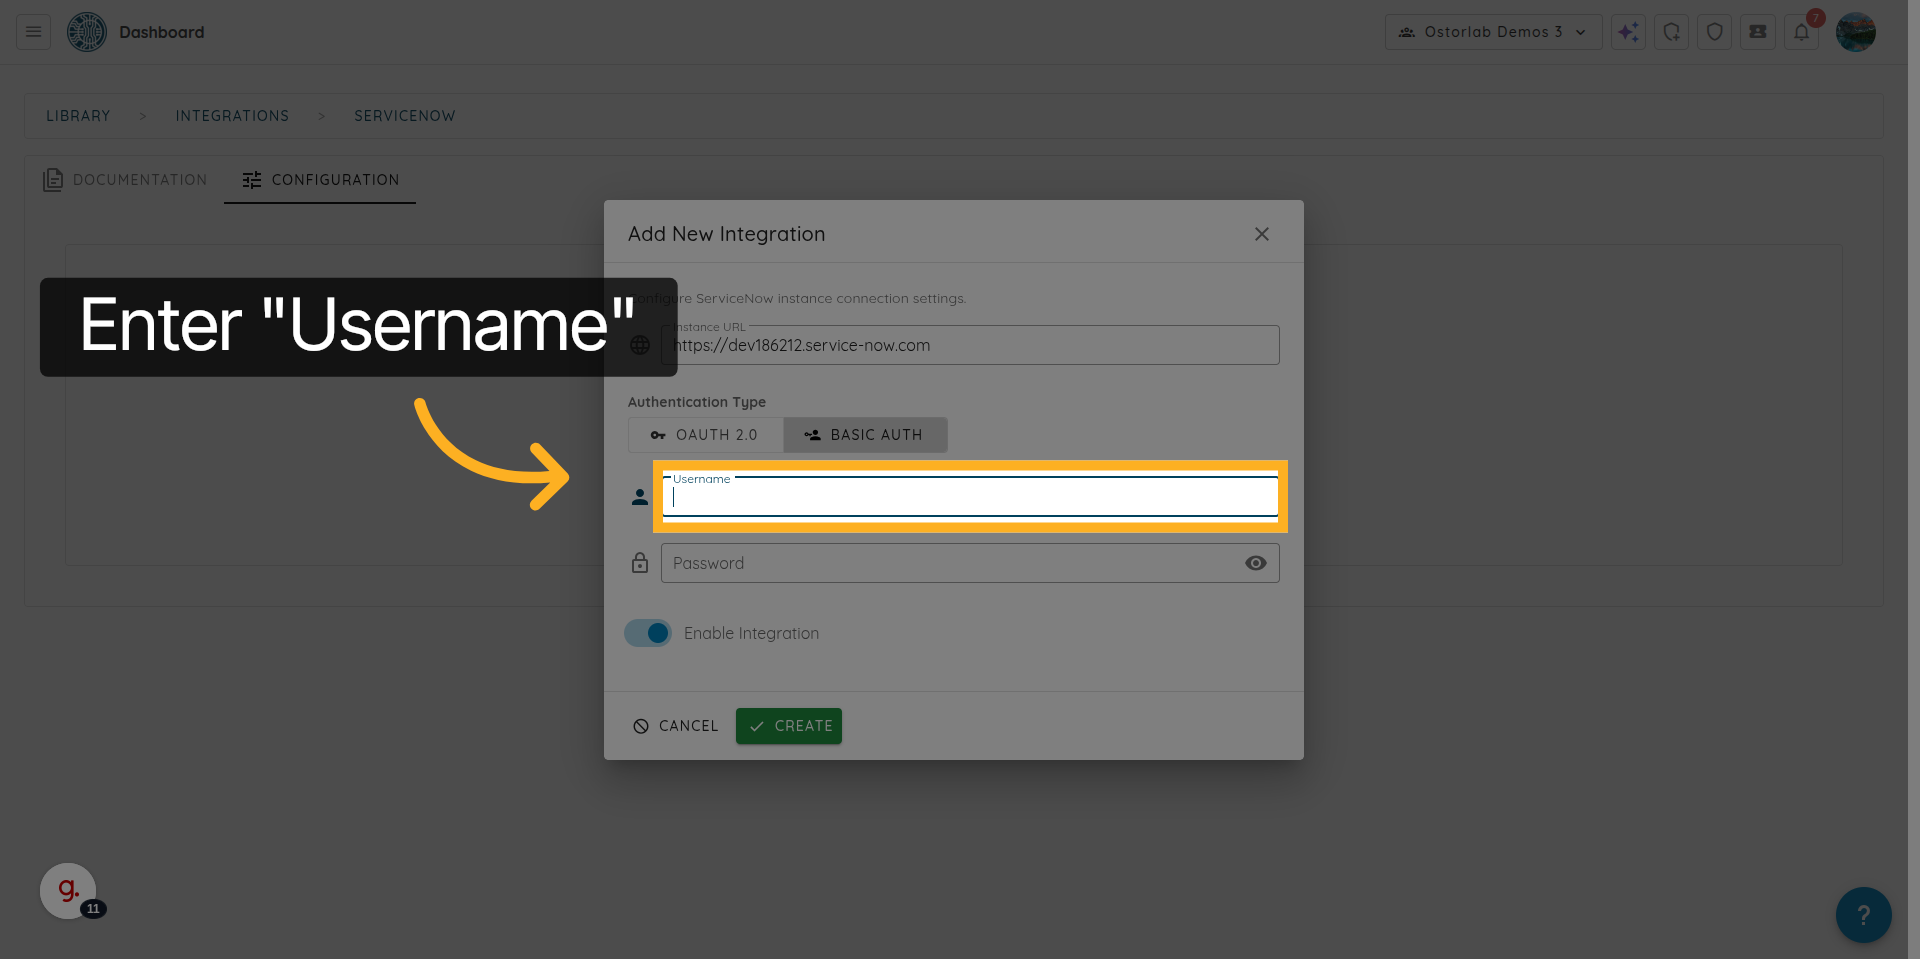1920x959 pixels.
Task: Disable the Enable Integration switch
Action: click(647, 632)
